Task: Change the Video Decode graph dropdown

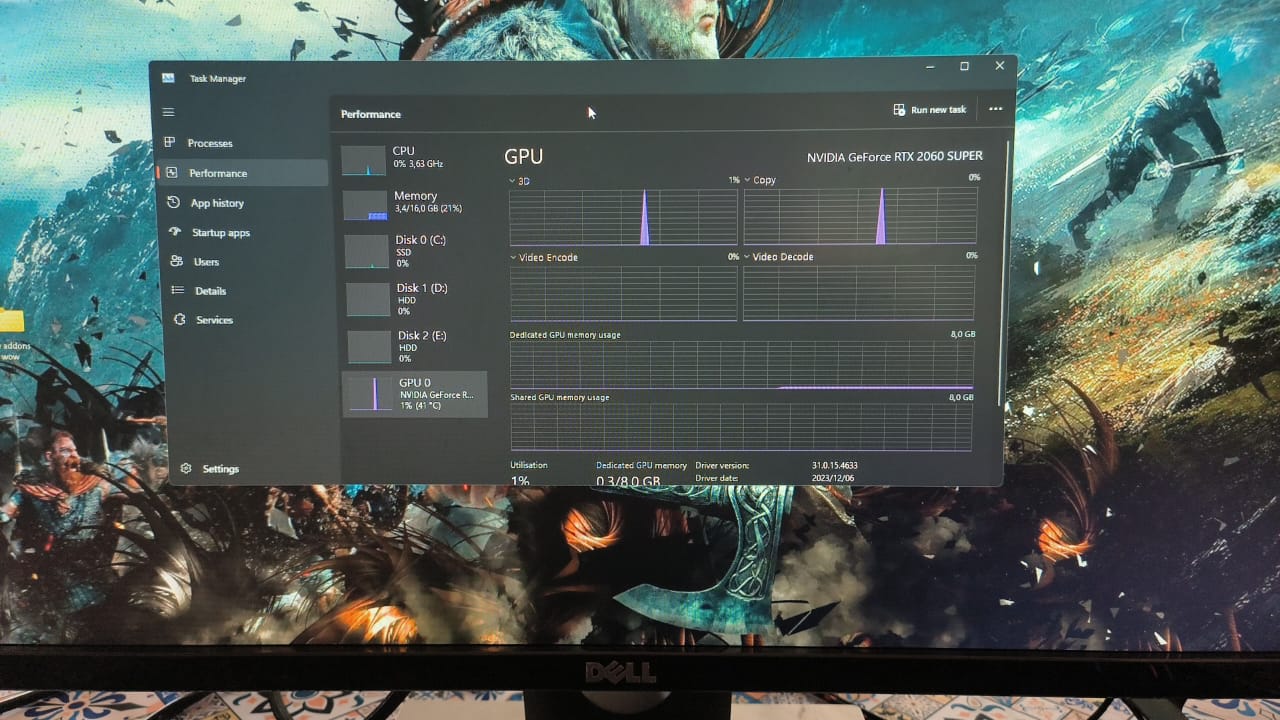Action: (x=747, y=257)
